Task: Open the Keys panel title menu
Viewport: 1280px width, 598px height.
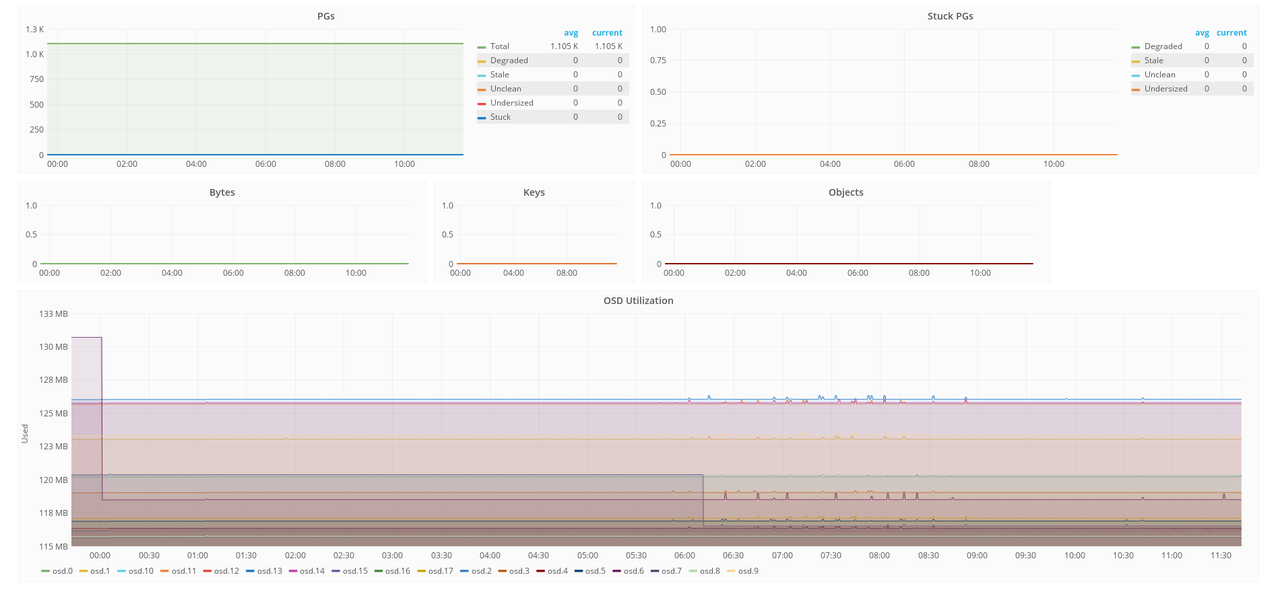Action: [x=534, y=192]
